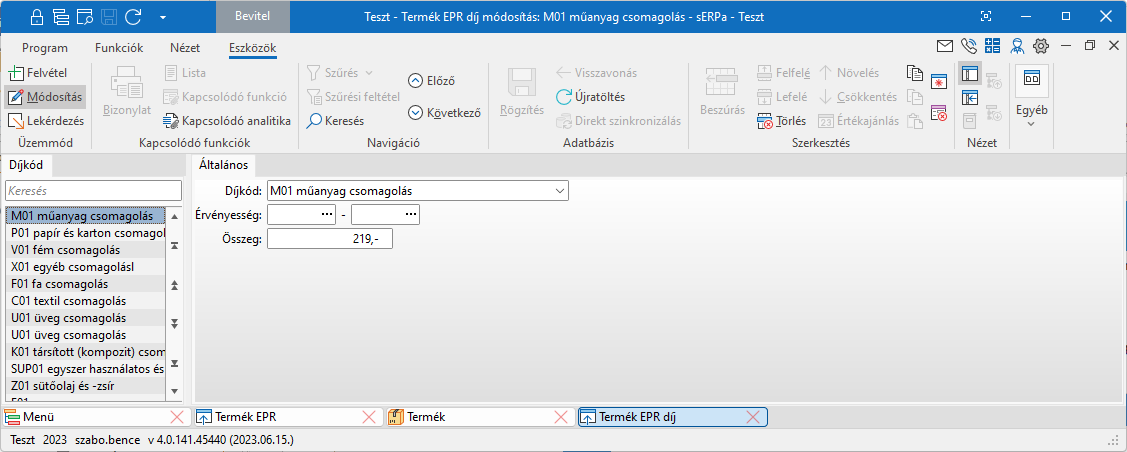The image size is (1127, 452).
Task: Open the settings gear icon
Action: pyautogui.click(x=1041, y=46)
